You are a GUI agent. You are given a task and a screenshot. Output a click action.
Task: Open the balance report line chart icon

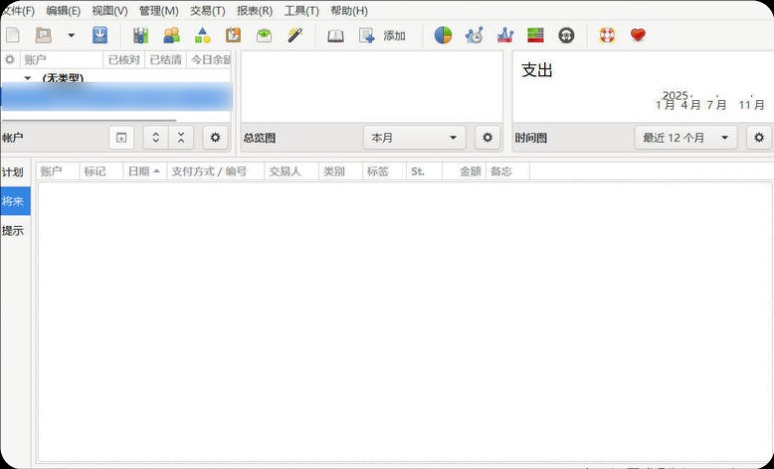coord(505,36)
